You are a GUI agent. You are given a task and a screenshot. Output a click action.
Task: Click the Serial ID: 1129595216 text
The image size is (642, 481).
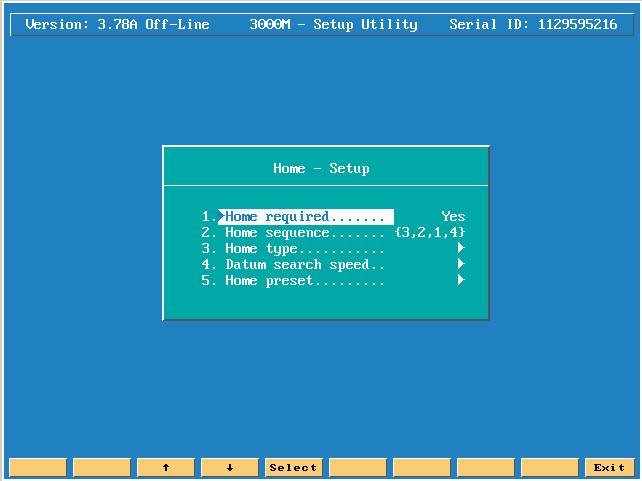click(x=533, y=25)
